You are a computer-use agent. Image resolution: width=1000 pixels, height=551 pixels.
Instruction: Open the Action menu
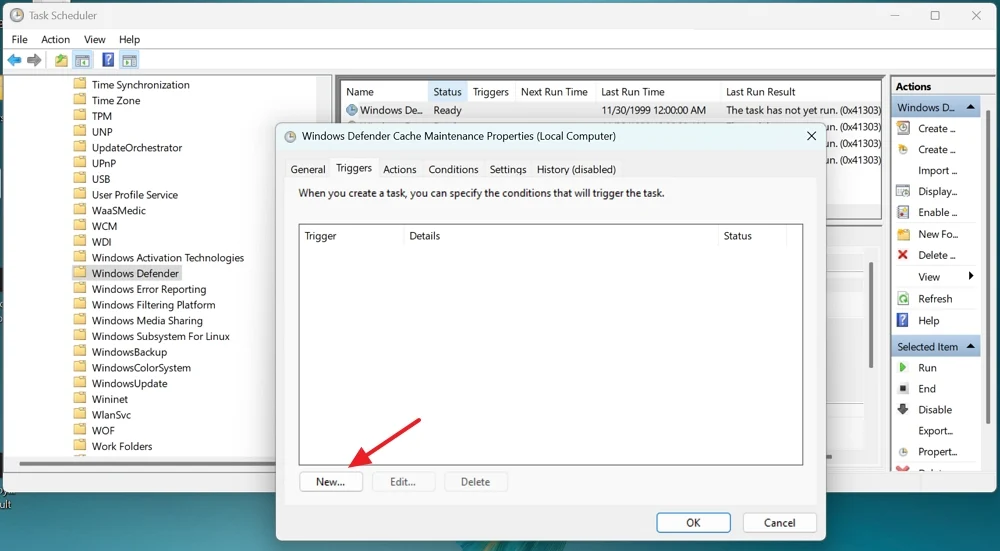[55, 40]
